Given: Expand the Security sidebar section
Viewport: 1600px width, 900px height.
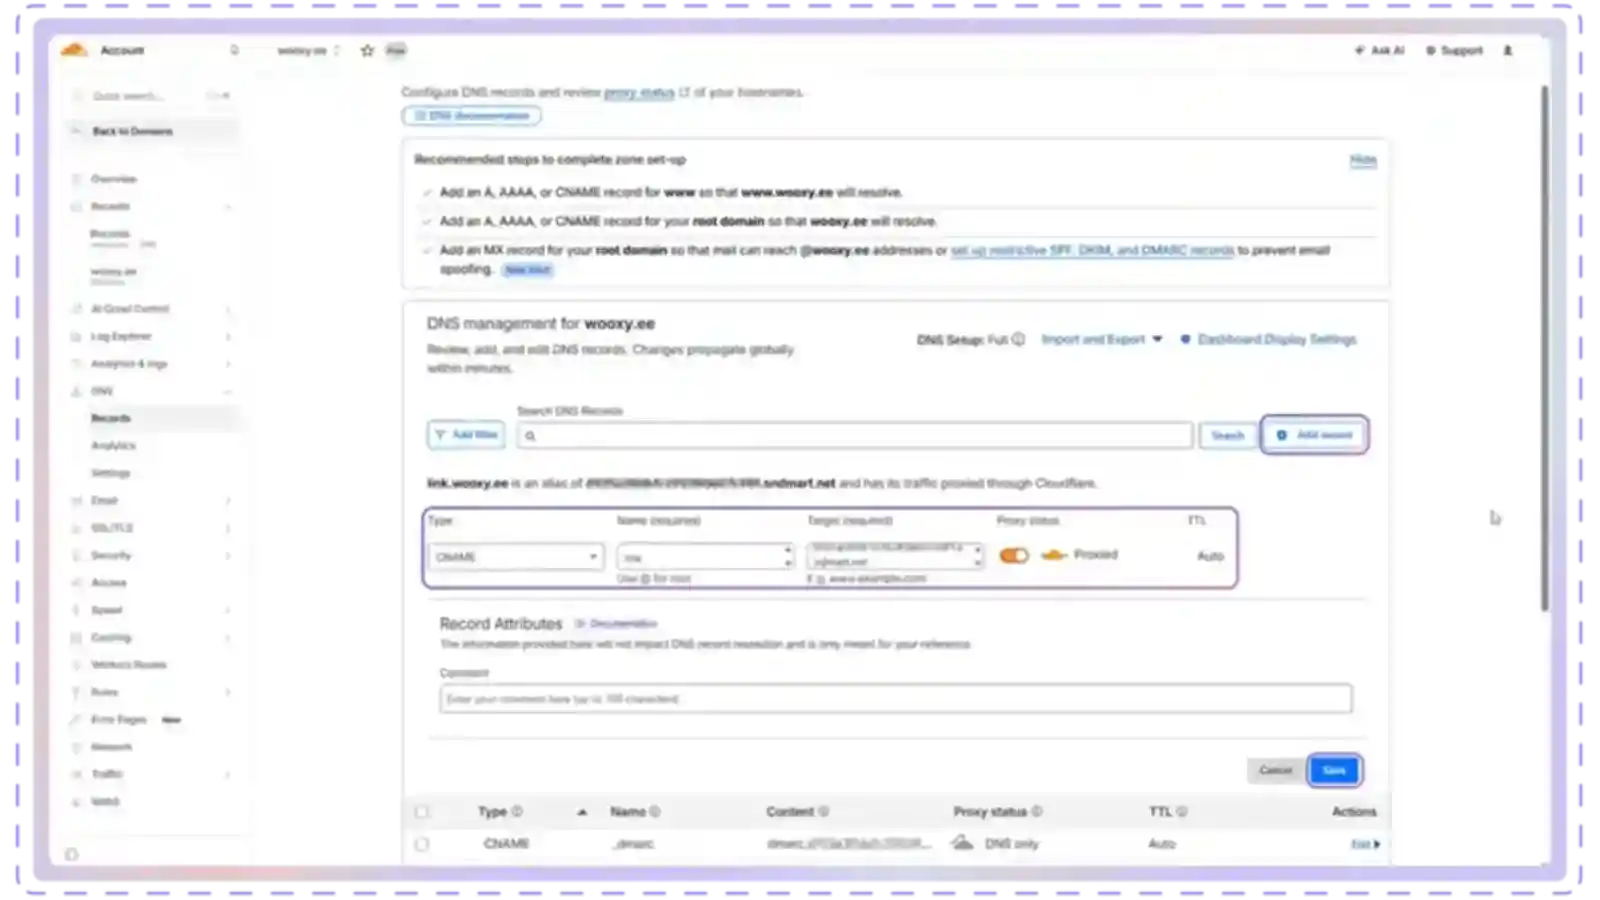Looking at the screenshot, I should coord(111,555).
